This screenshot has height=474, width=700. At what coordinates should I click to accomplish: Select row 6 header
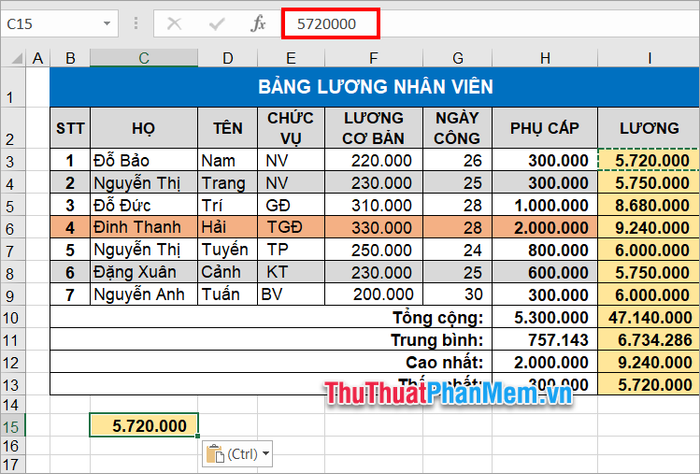click(12, 227)
